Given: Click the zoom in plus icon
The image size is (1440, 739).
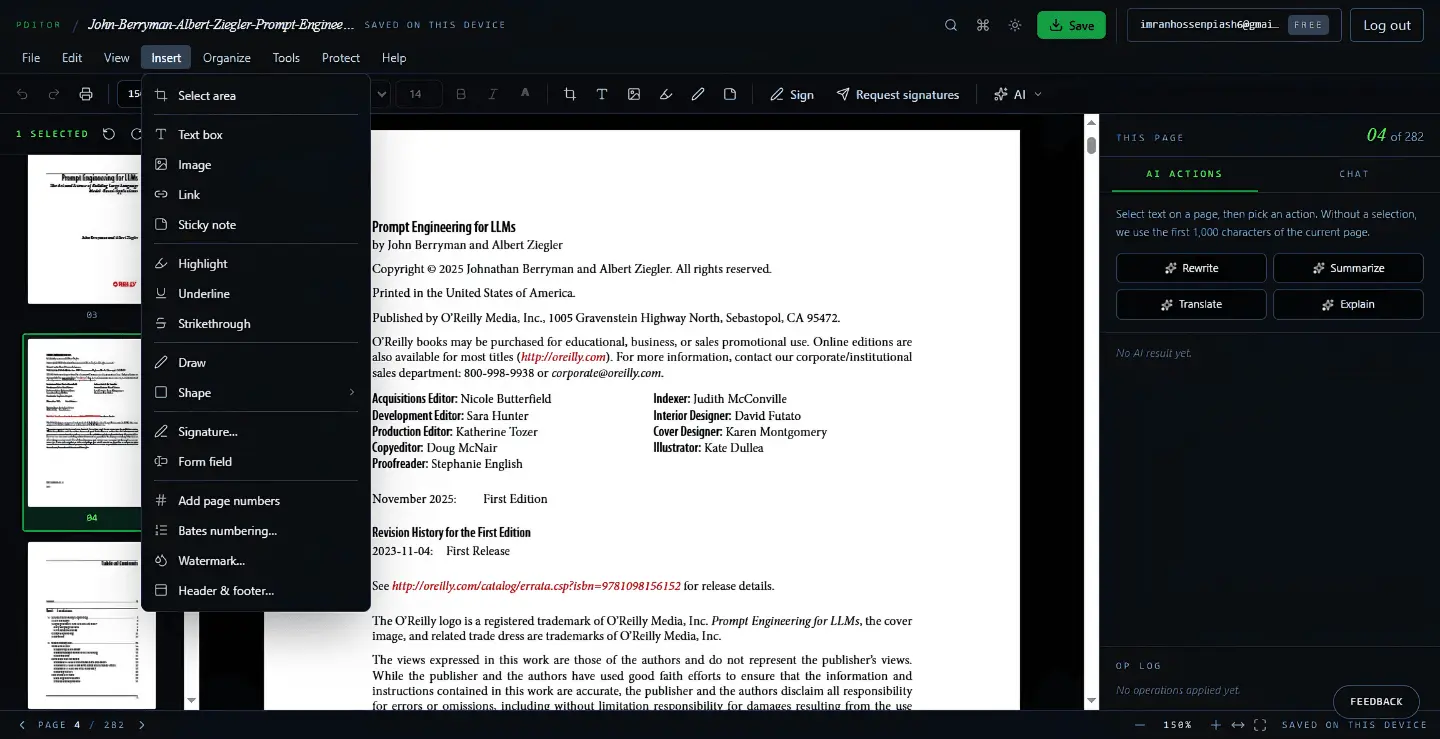Looking at the screenshot, I should [1216, 725].
